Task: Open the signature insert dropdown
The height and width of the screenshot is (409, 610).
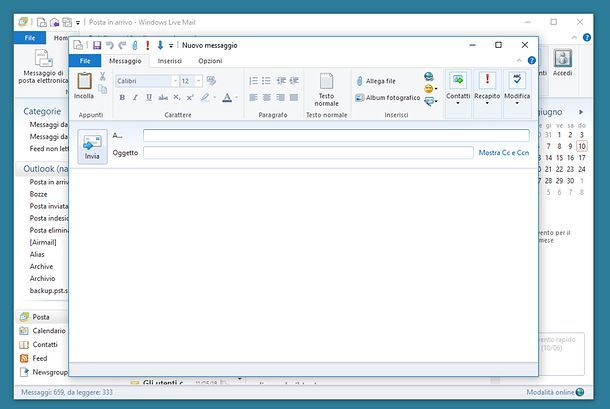Action: [x=431, y=102]
